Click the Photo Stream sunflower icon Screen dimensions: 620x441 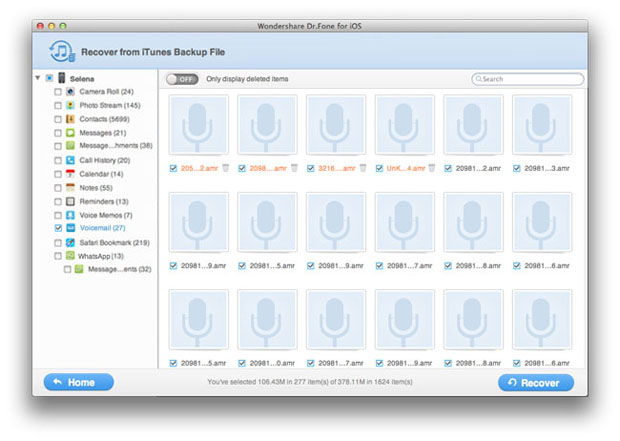(x=70, y=105)
